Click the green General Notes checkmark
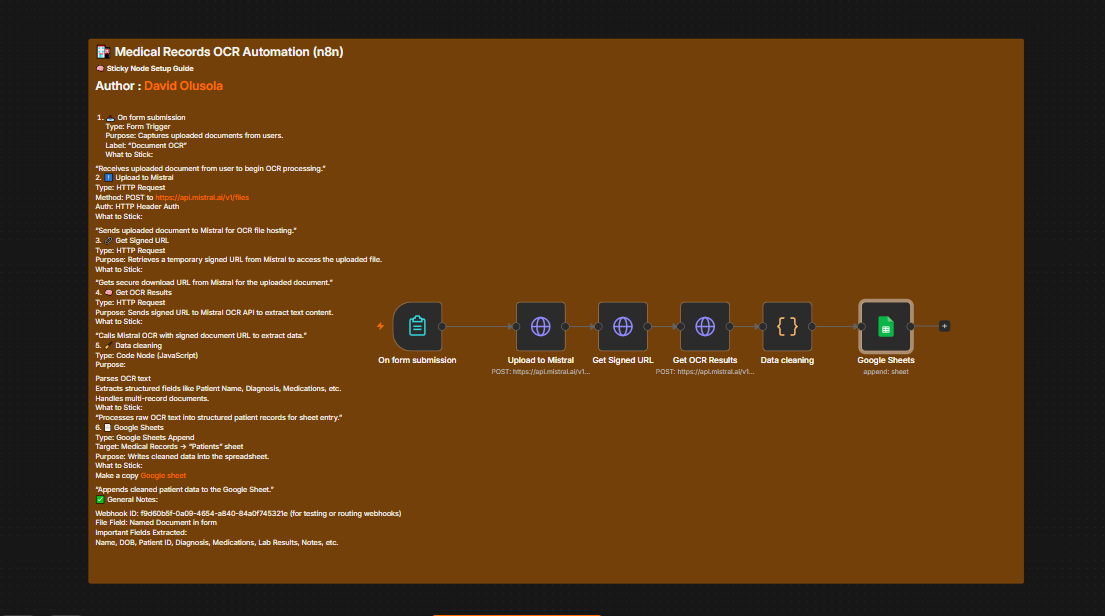 100,500
